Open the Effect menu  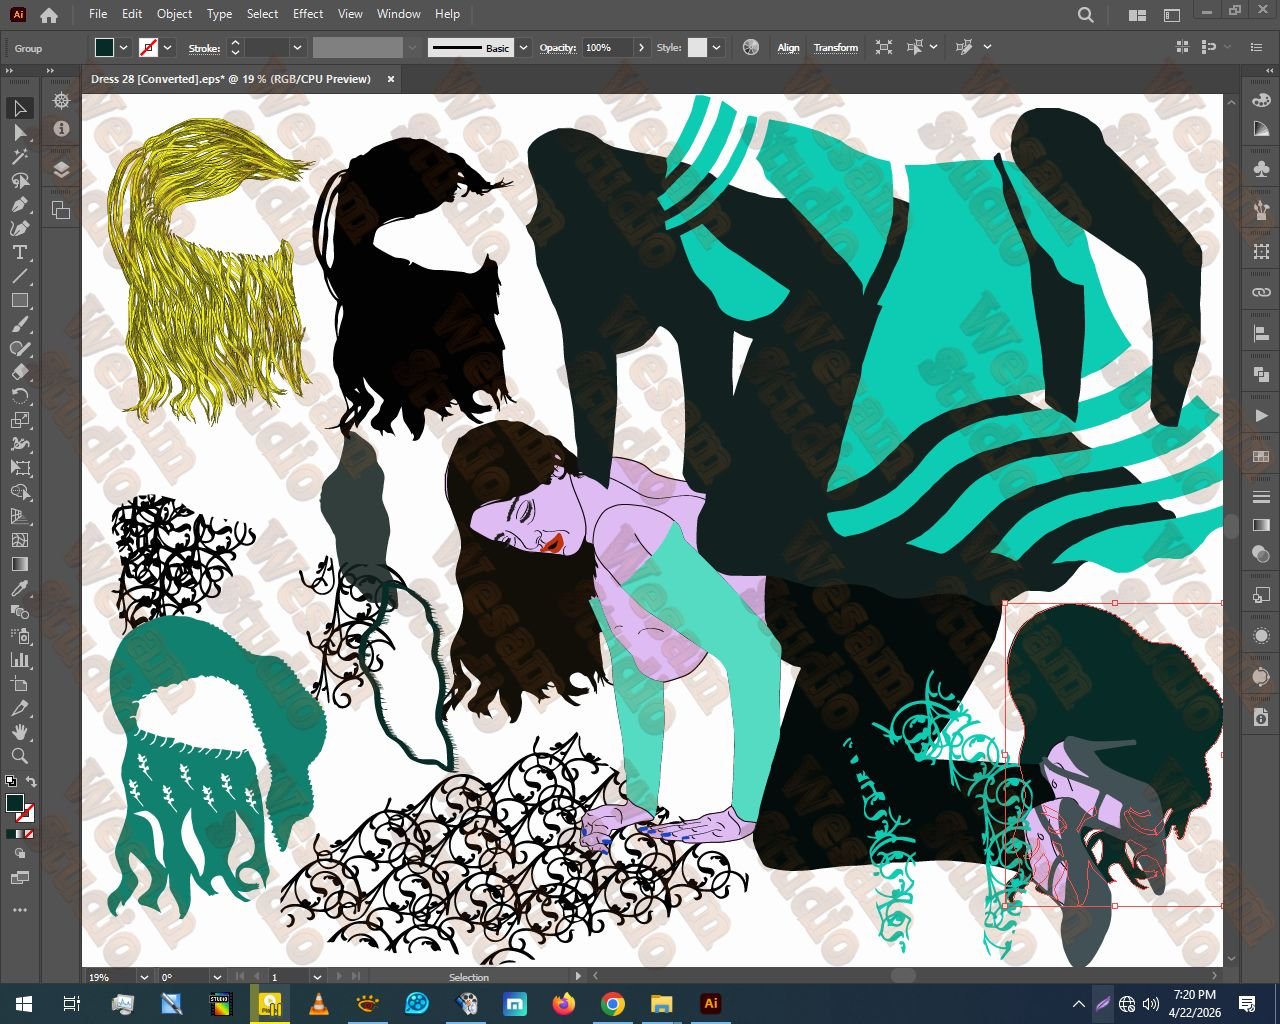308,14
